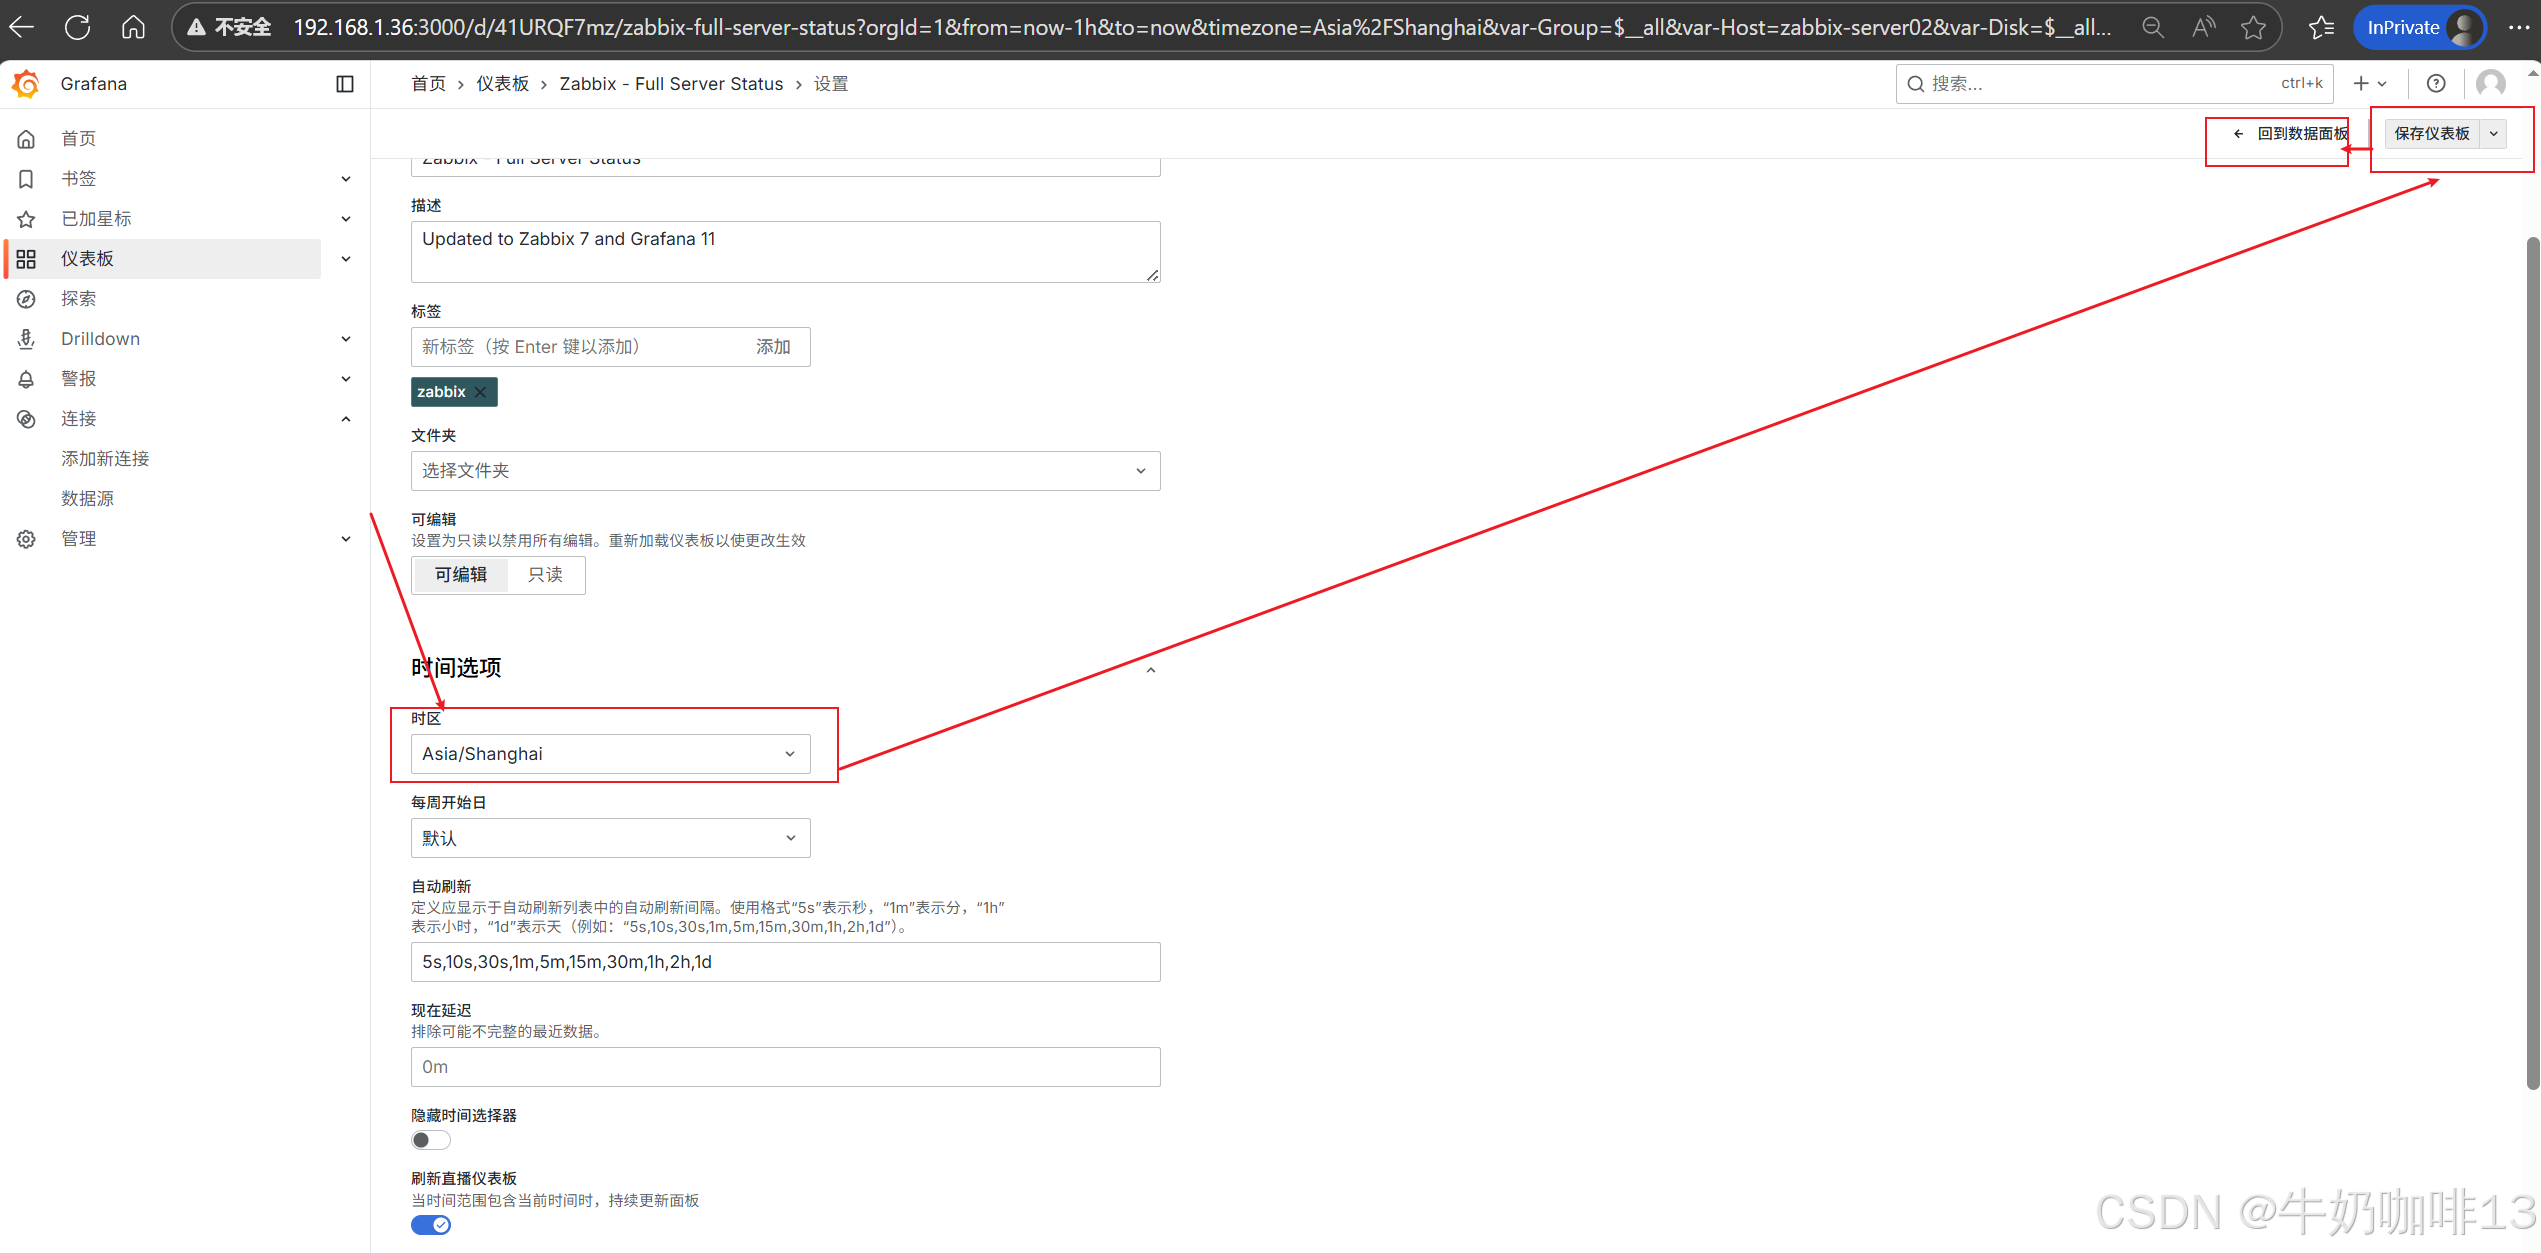Collapse the 时间选项 section chevron
The height and width of the screenshot is (1253, 2541).
point(1151,670)
